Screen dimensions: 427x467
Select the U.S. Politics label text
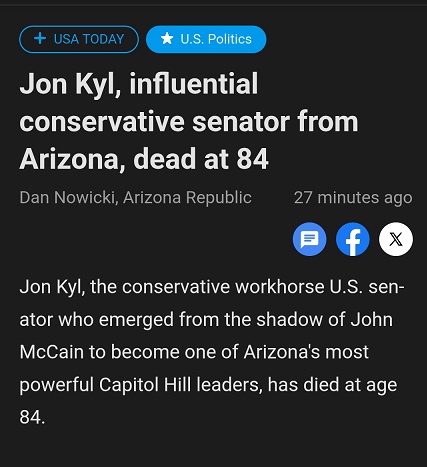(216, 39)
